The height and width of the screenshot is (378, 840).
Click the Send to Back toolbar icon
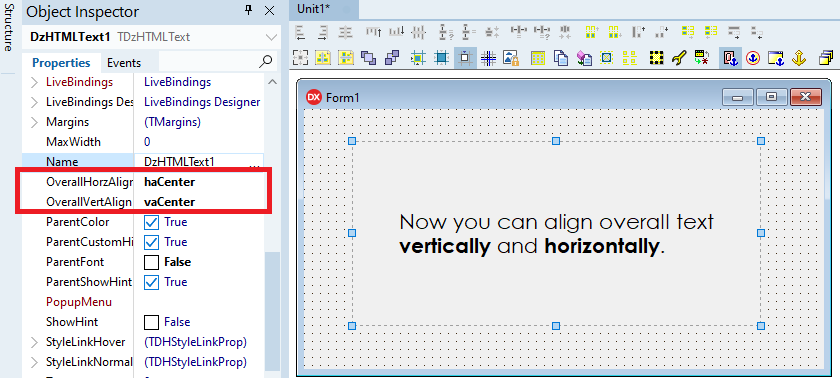pos(392,58)
